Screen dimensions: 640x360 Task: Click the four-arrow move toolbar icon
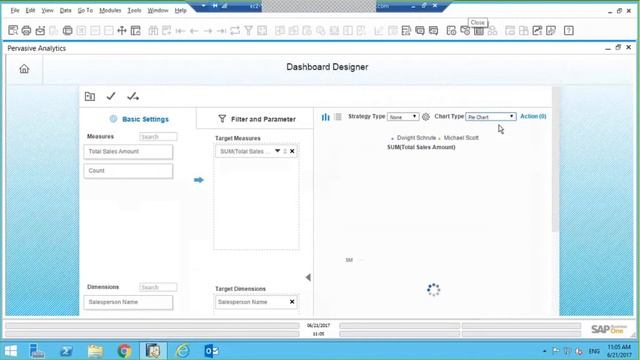tap(122, 30)
